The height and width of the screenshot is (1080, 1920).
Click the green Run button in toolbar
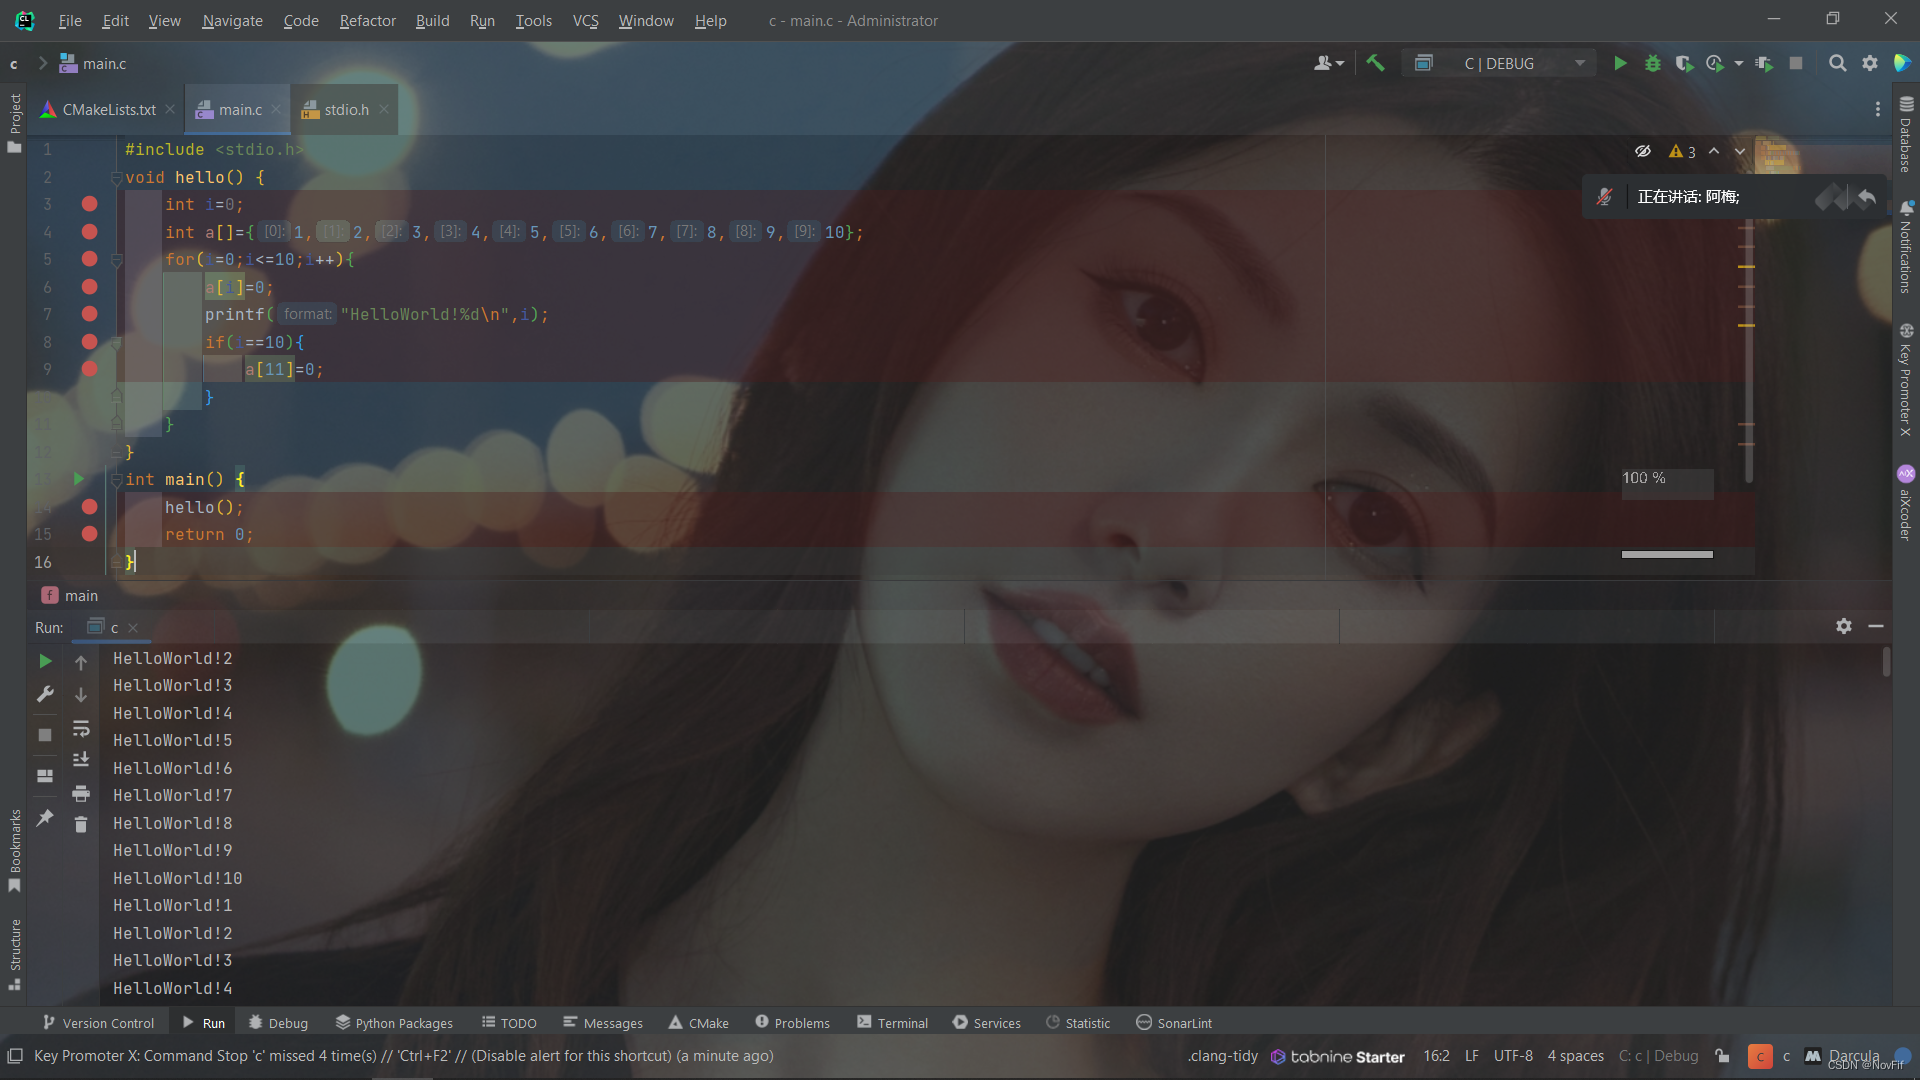[x=1620, y=63]
